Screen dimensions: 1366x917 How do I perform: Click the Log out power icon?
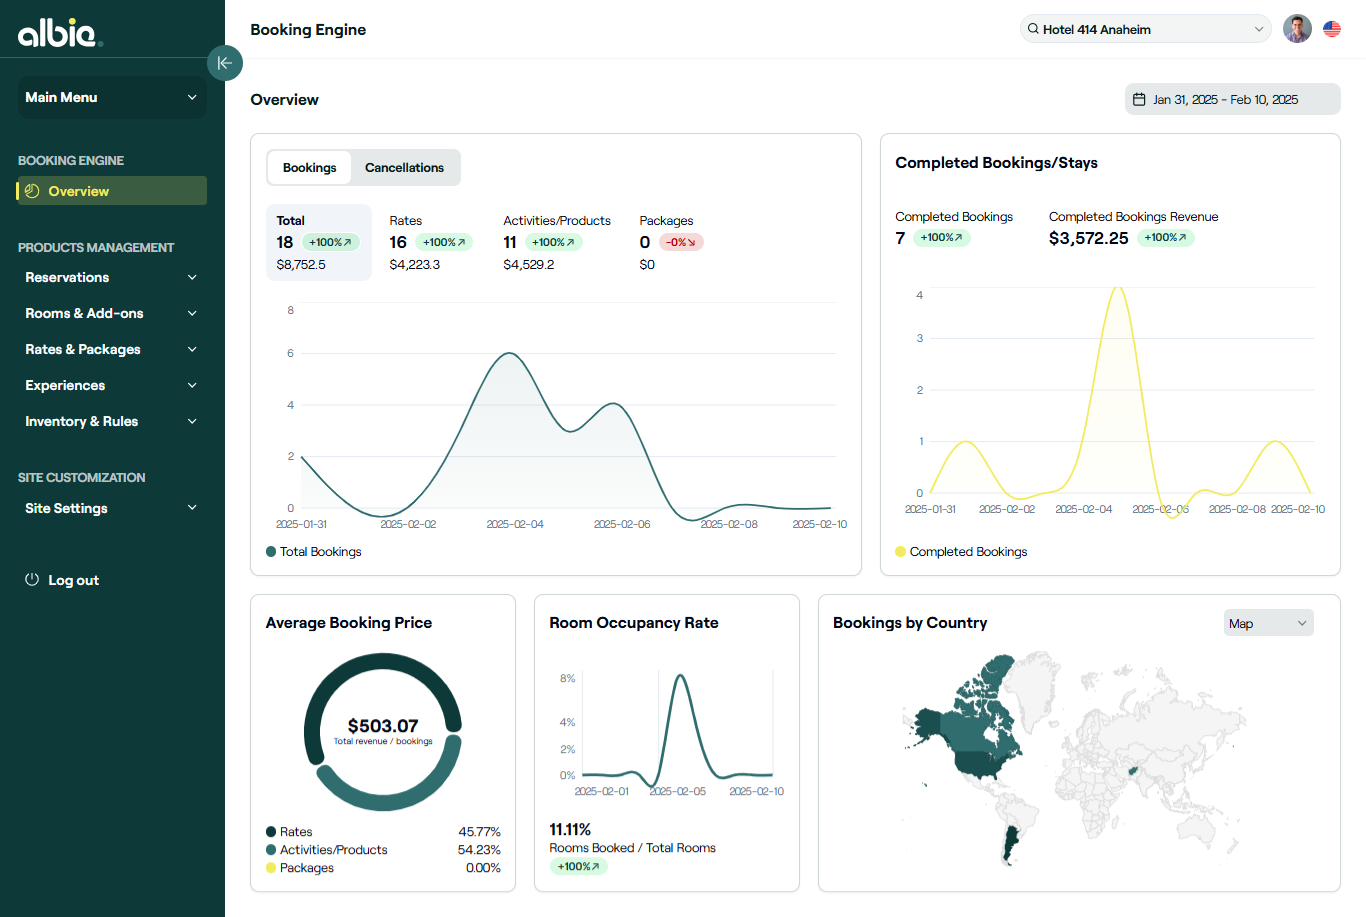32,580
